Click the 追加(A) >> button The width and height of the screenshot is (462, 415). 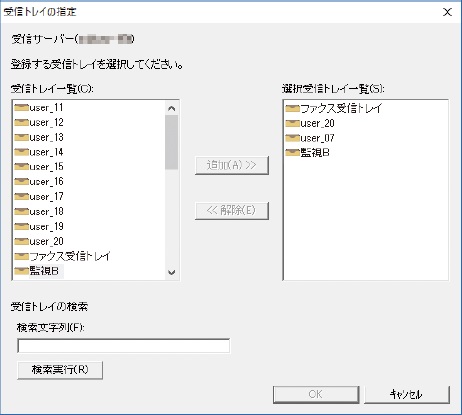coord(232,165)
